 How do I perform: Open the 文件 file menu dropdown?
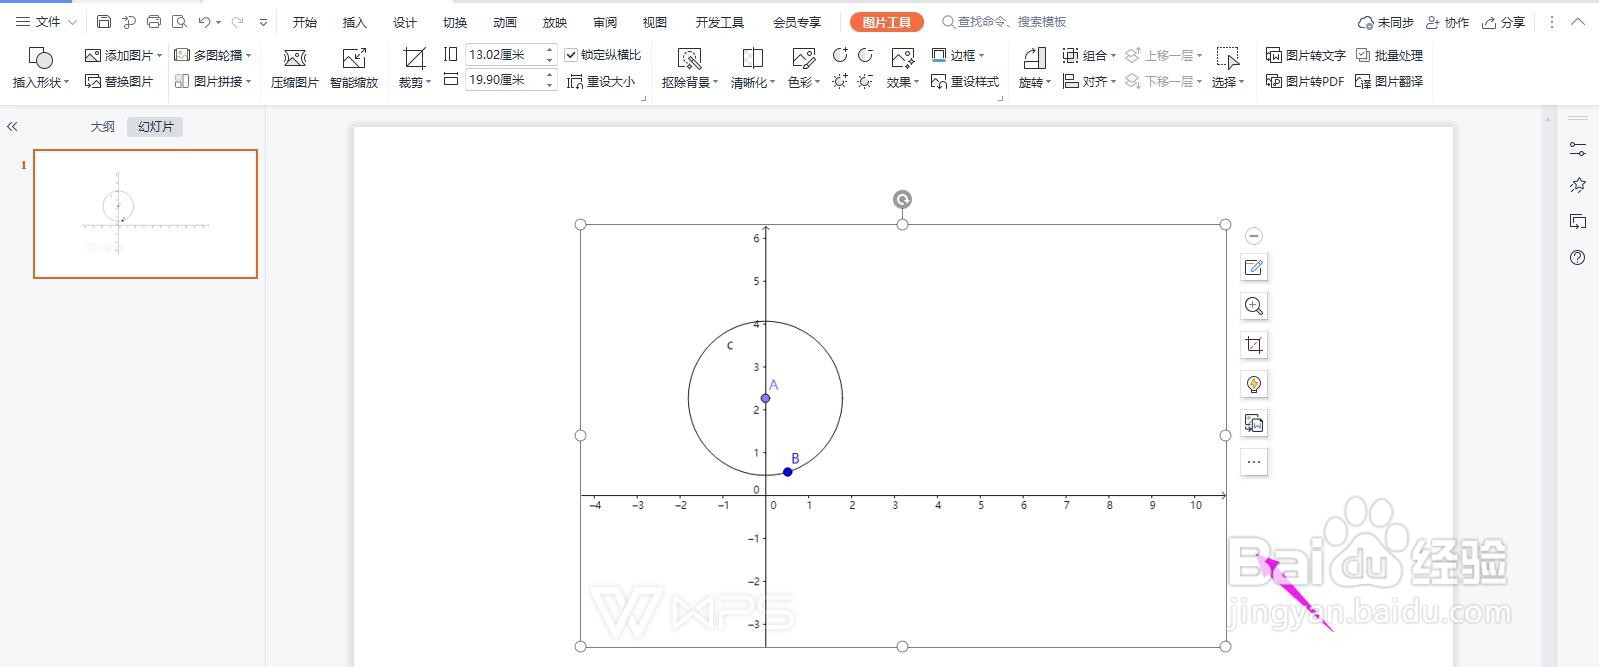46,22
